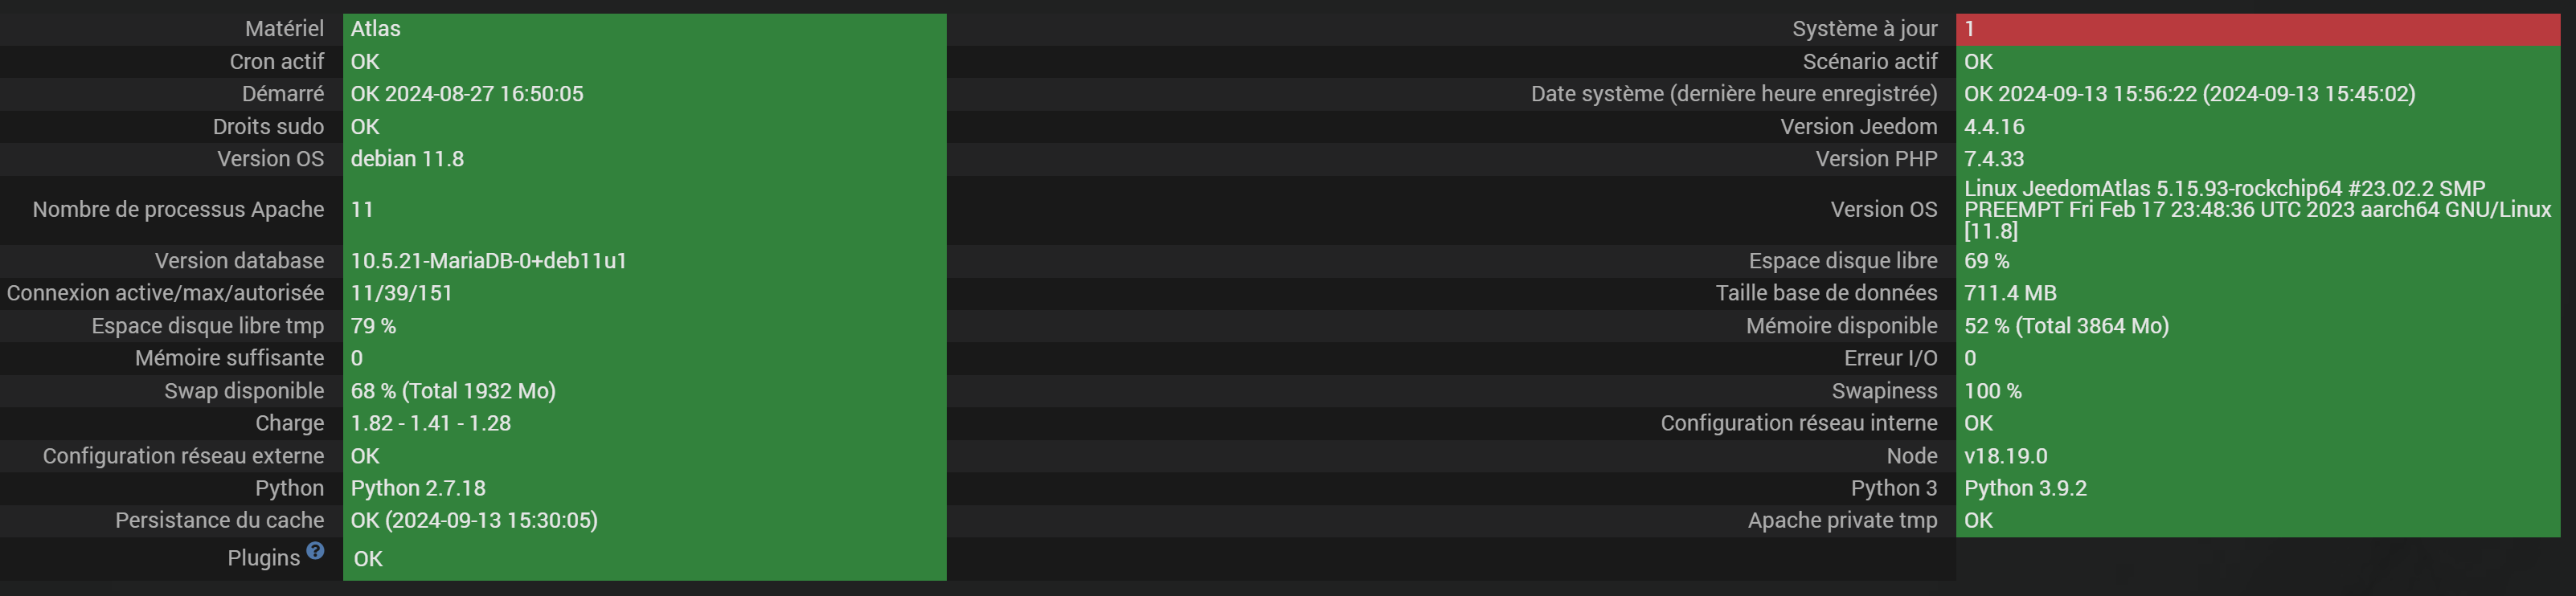
Task: Select the Espace disque libre 69 % cell
Action: [x=2257, y=261]
